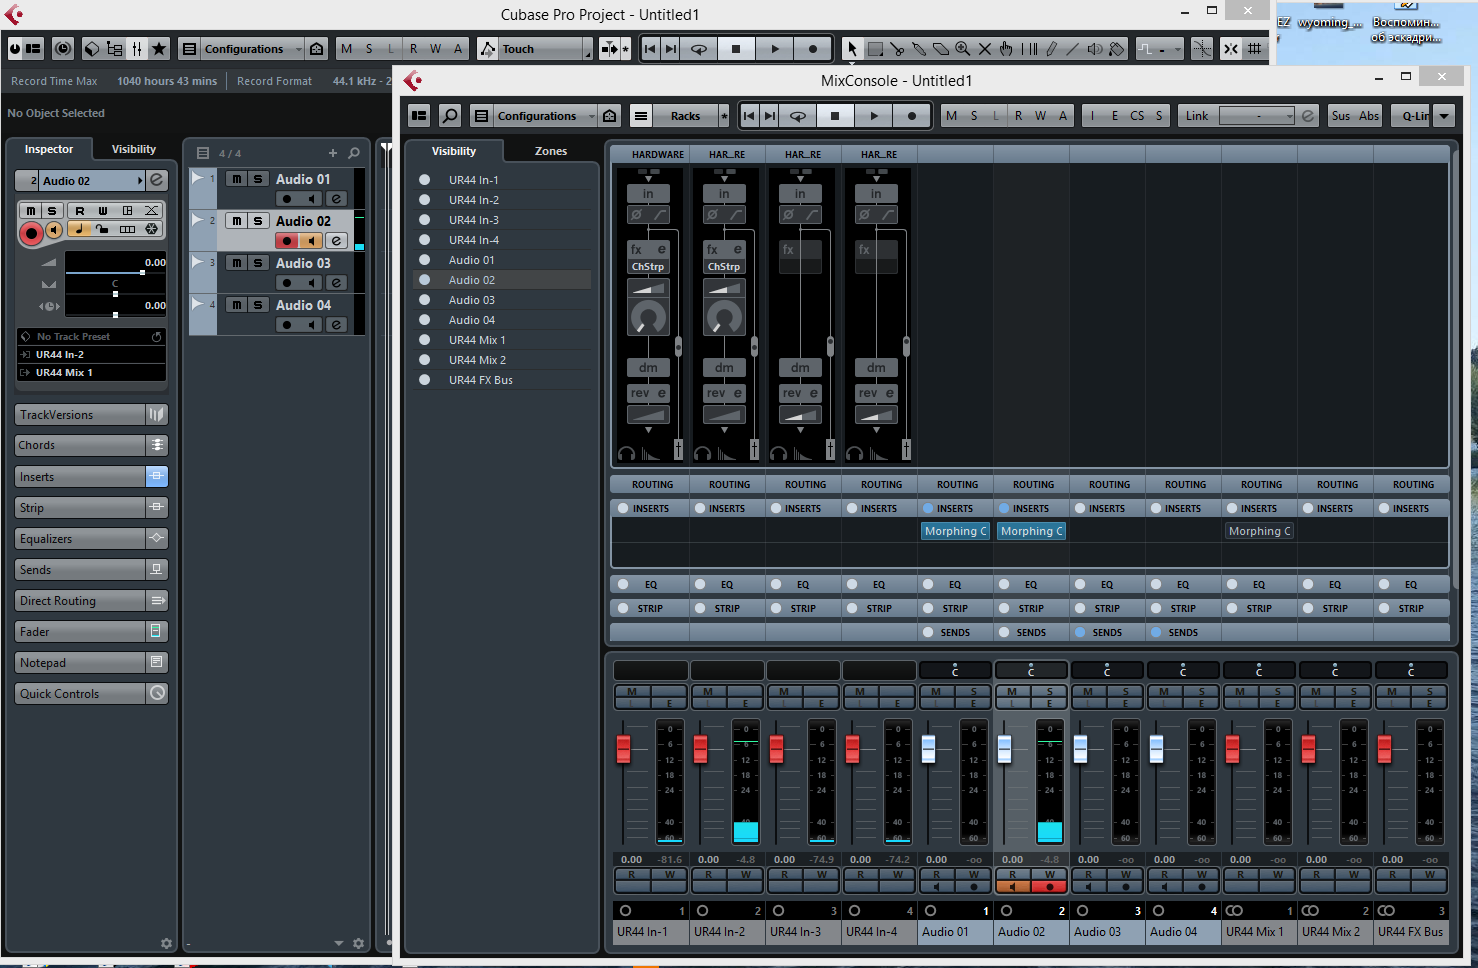Viewport: 1478px width, 968px height.
Task: Toggle Cycle loop in the project transport
Action: coord(699,49)
